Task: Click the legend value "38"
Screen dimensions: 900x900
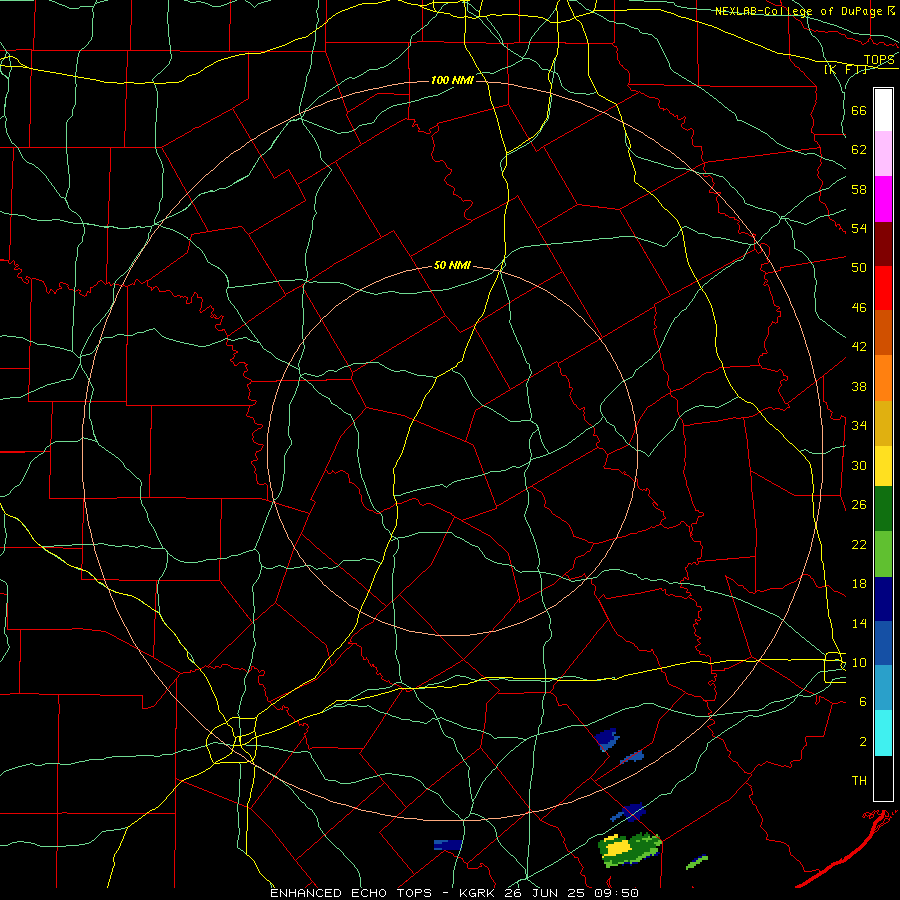Action: 859,386
